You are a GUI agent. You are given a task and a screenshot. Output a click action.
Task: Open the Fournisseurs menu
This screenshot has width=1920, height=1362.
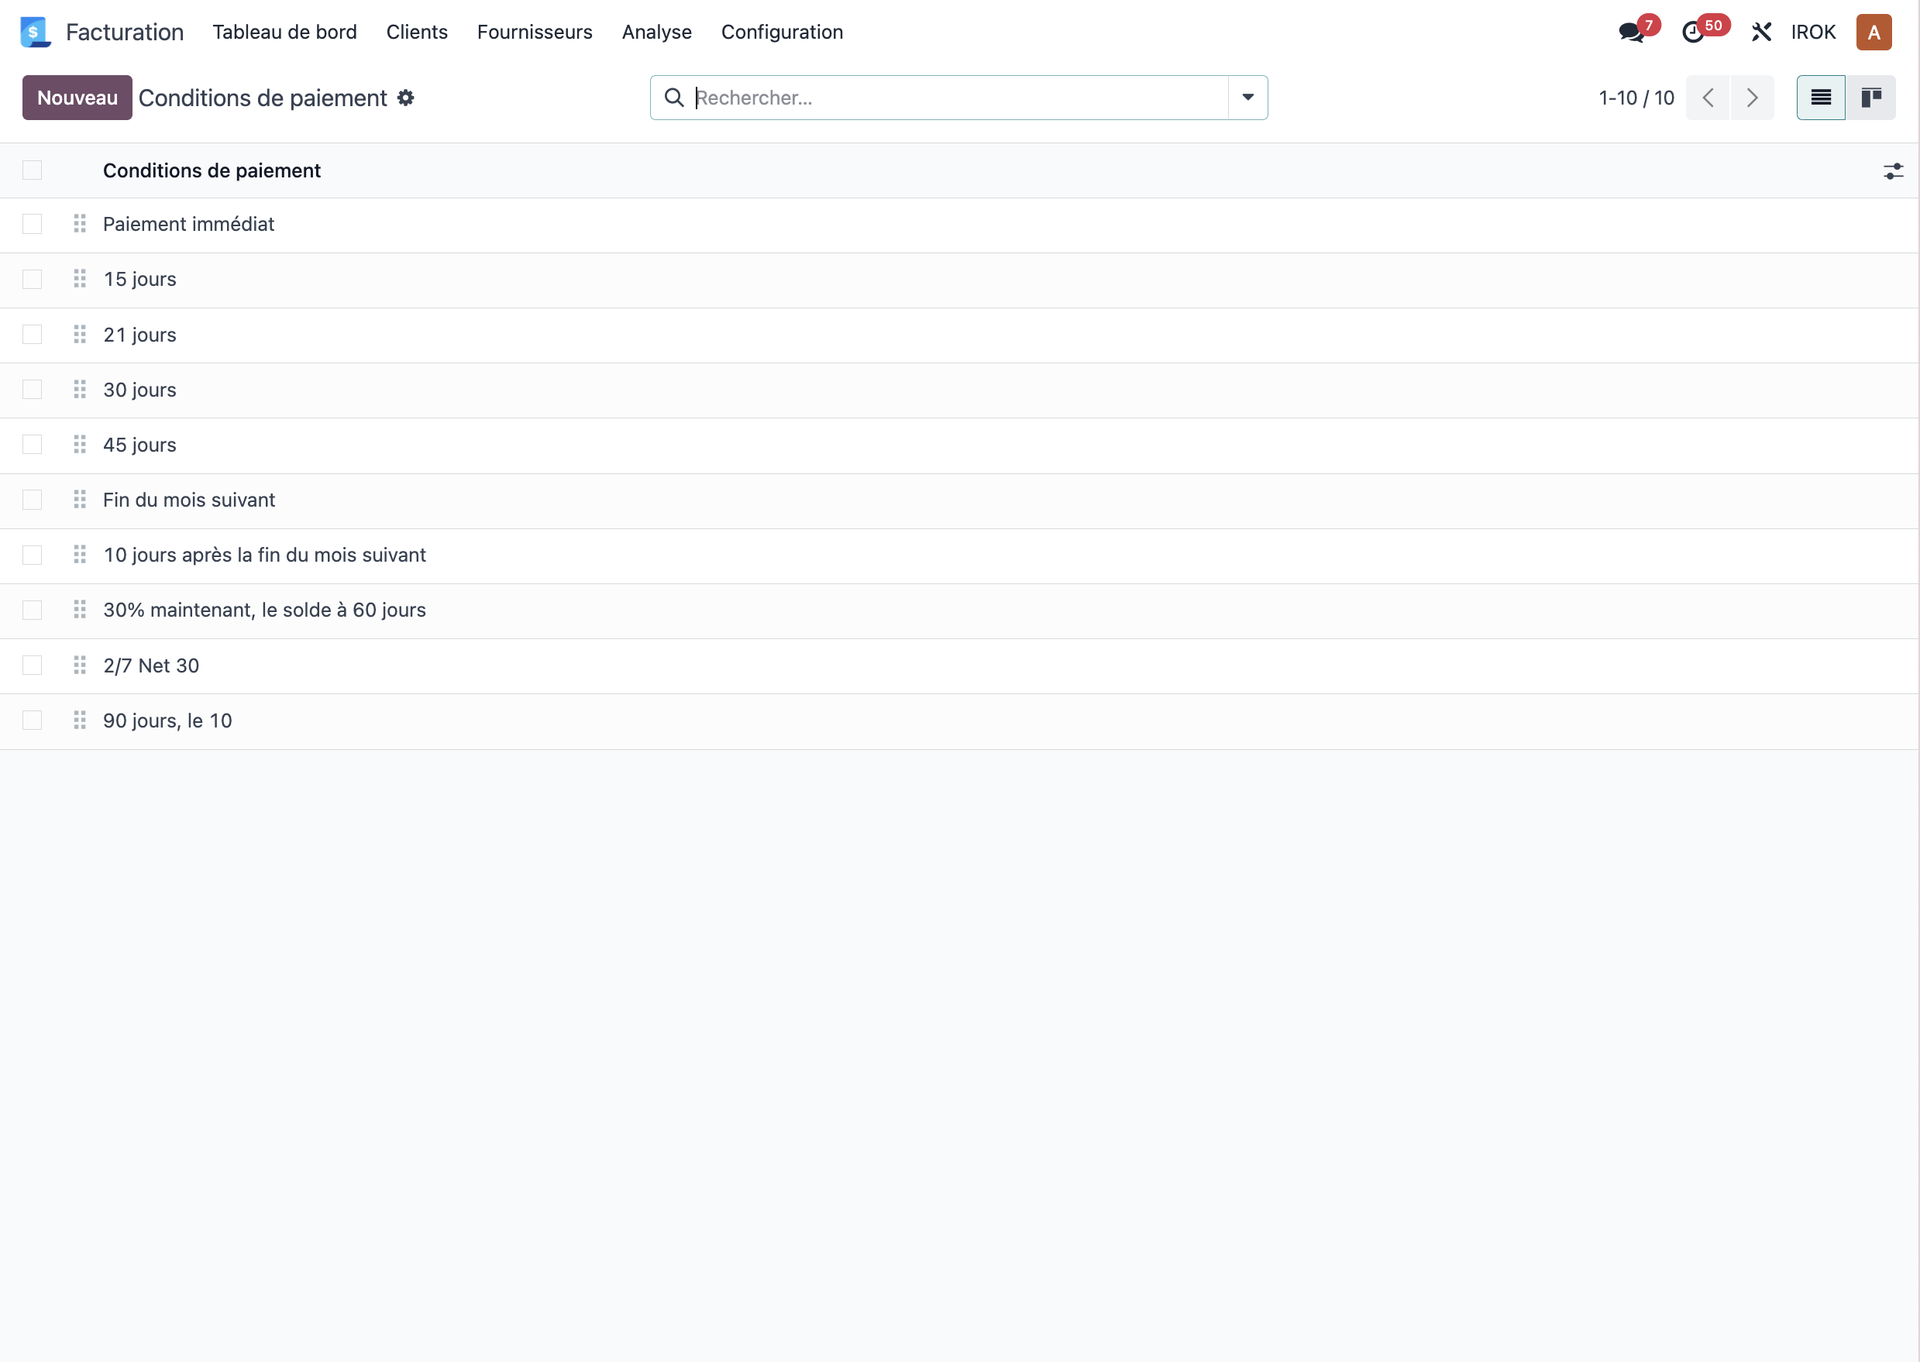(535, 32)
